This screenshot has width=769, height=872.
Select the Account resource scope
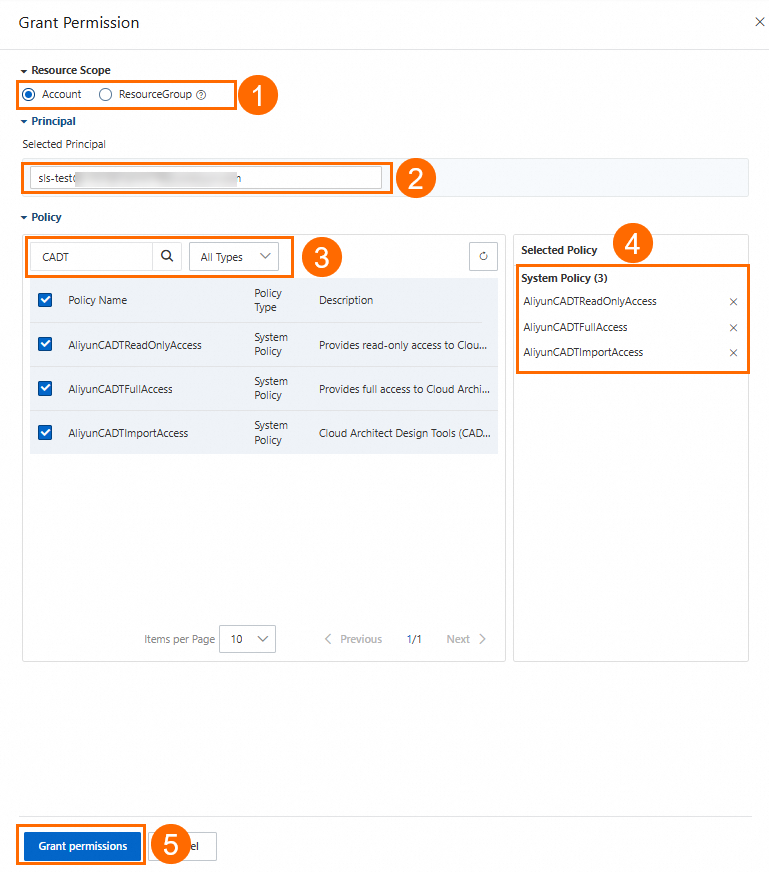coord(28,95)
